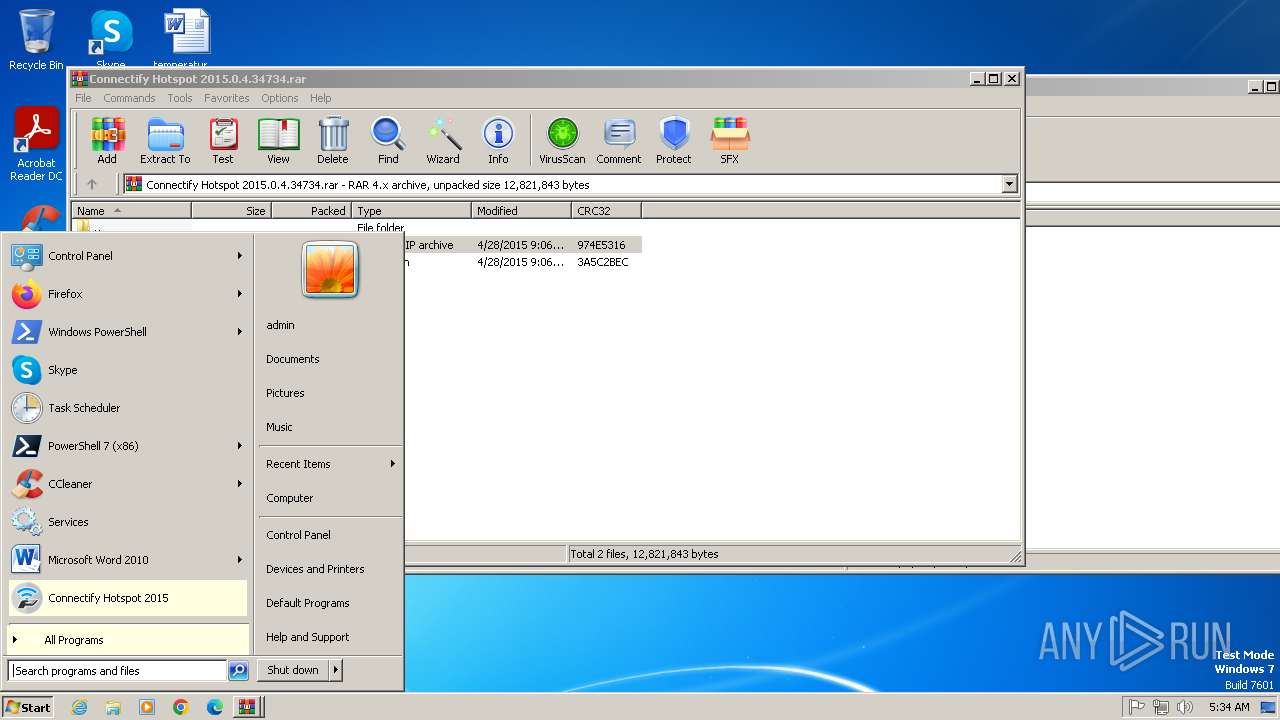This screenshot has height=720, width=1280.
Task: Go up one folder level arrow
Action: click(x=92, y=184)
